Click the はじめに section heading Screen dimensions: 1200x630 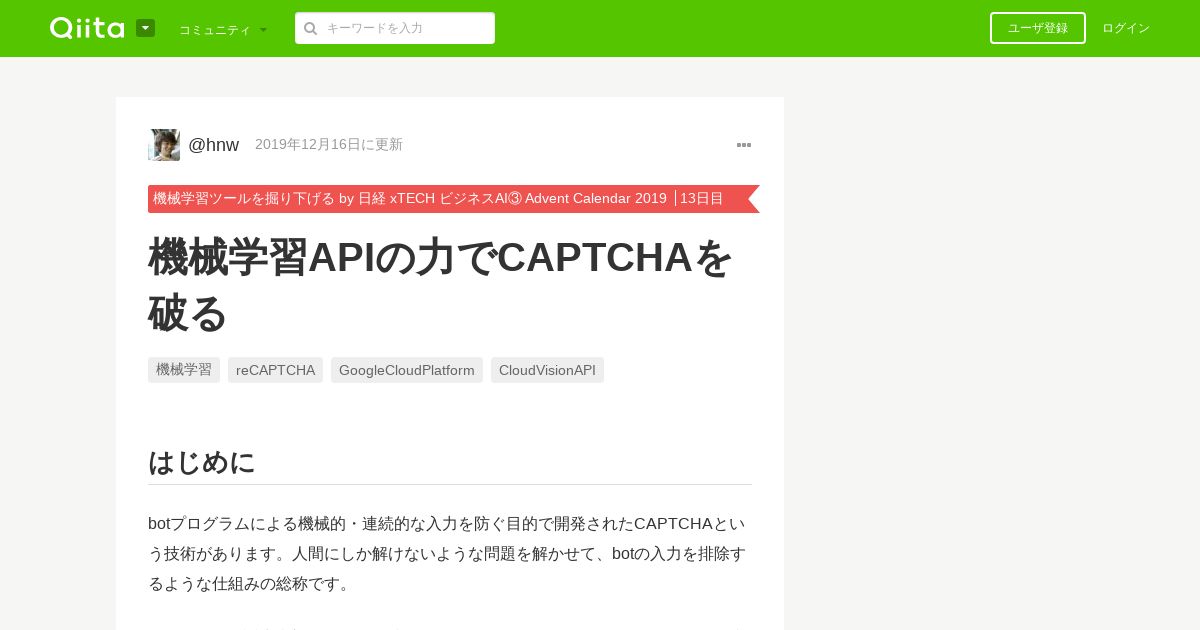click(x=201, y=462)
